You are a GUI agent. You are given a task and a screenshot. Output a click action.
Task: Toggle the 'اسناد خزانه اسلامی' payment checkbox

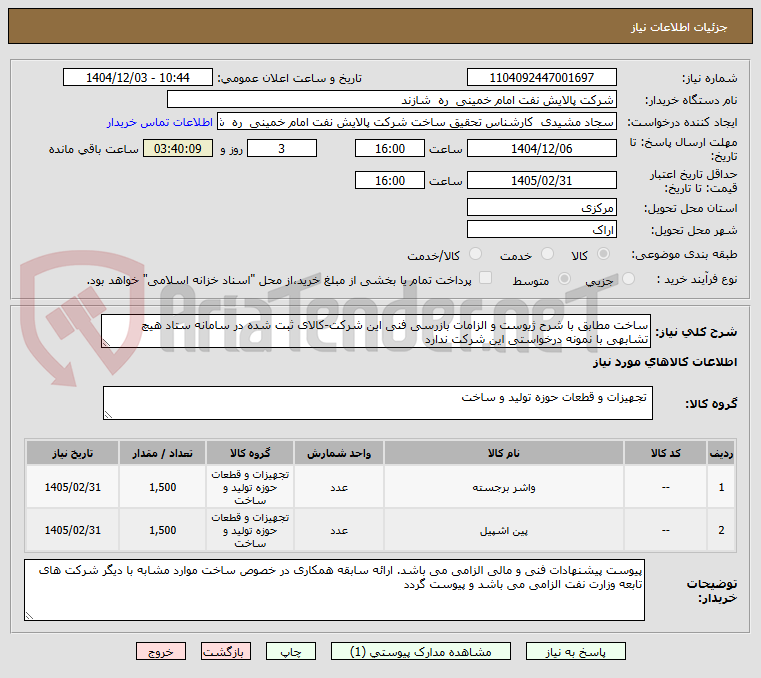tap(485, 278)
